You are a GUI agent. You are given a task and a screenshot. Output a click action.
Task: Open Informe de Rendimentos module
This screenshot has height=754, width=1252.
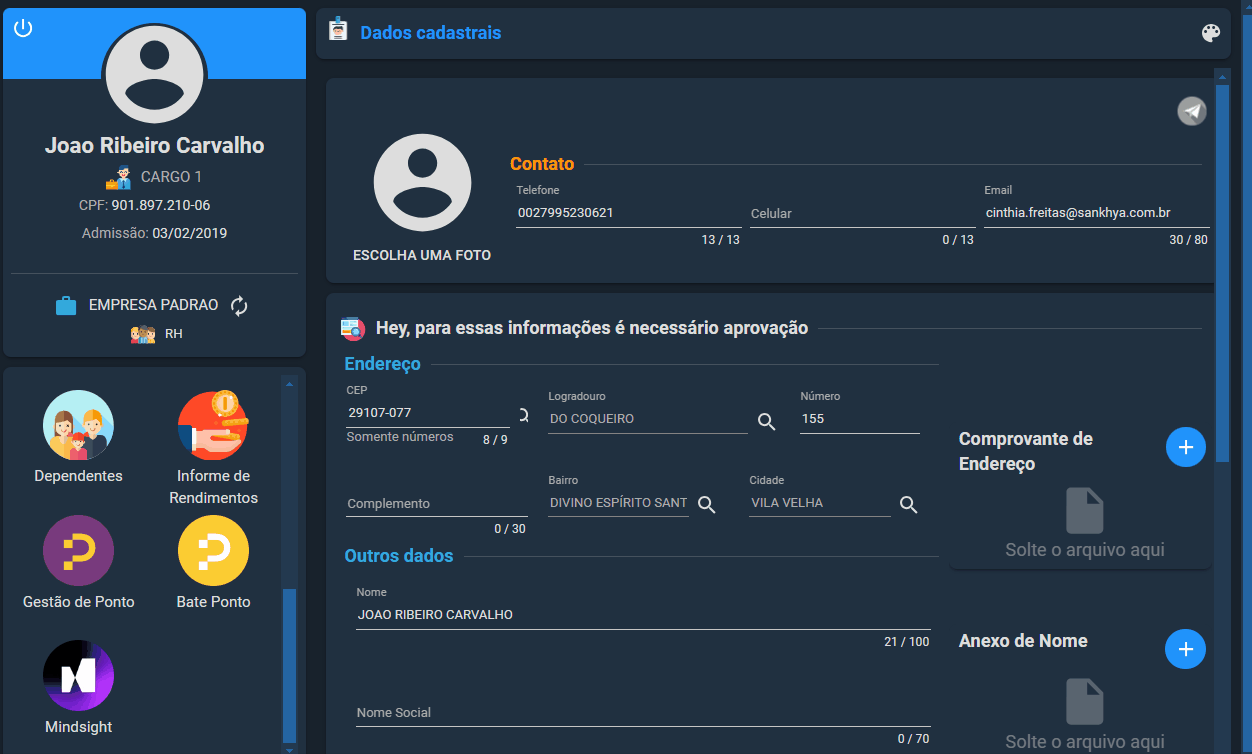point(213,447)
